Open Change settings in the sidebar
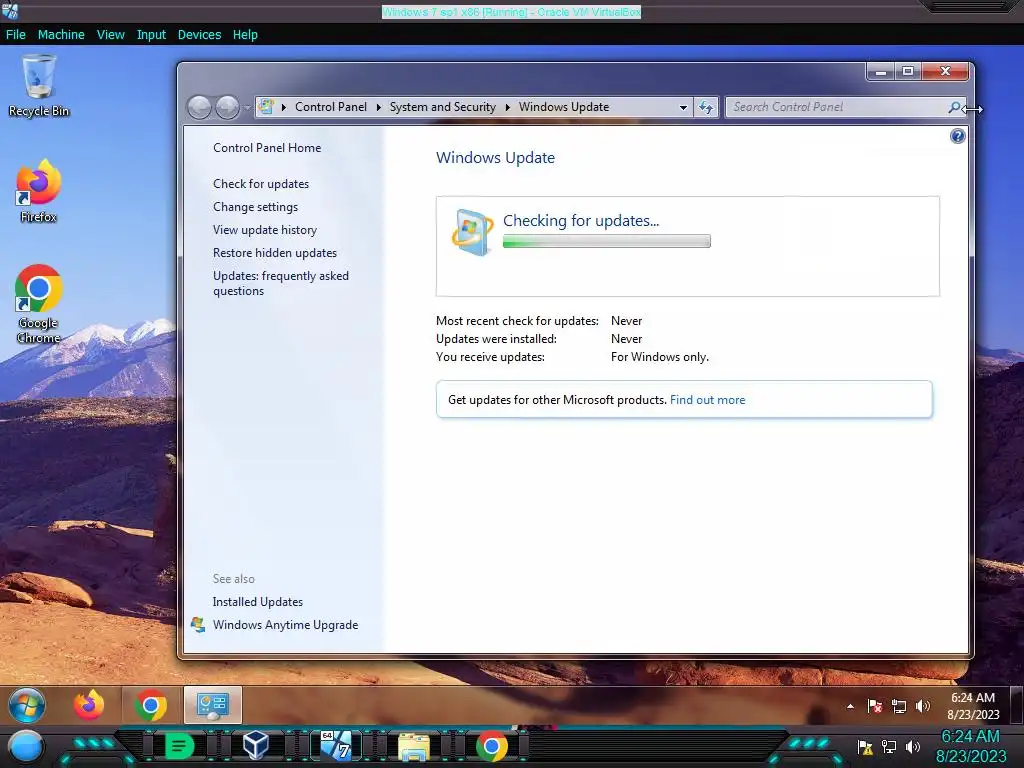Screen dimensions: 1024x768 click(255, 207)
